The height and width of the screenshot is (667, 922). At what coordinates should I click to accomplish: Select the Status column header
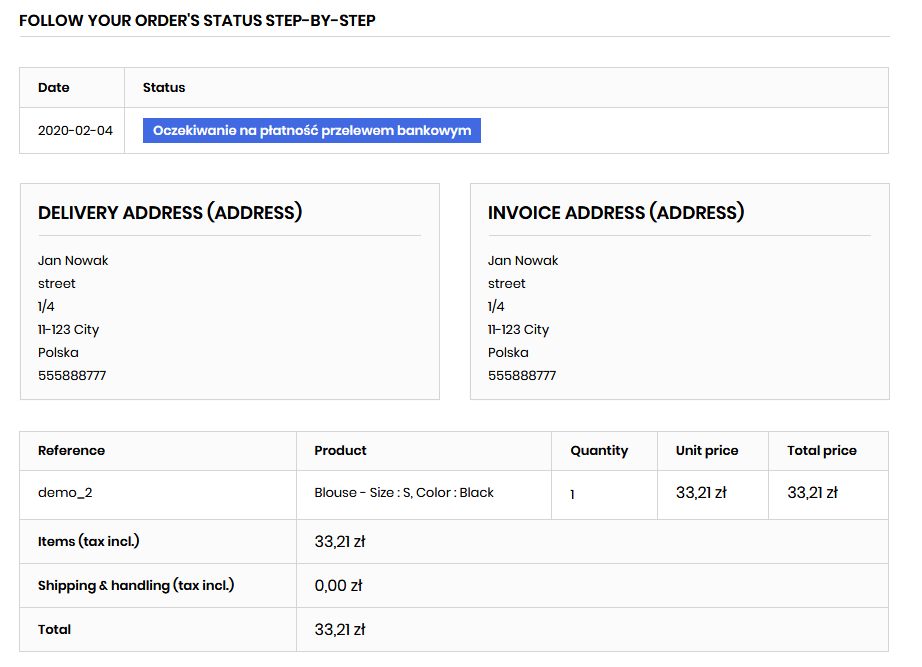164,88
